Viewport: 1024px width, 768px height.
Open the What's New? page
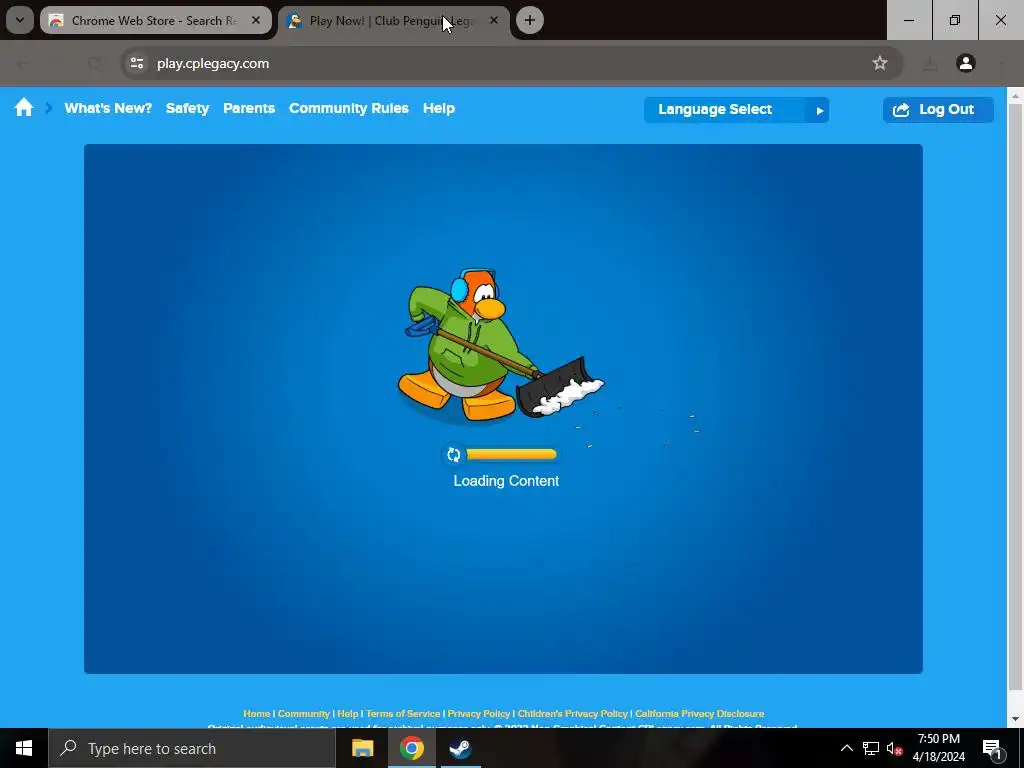(108, 108)
